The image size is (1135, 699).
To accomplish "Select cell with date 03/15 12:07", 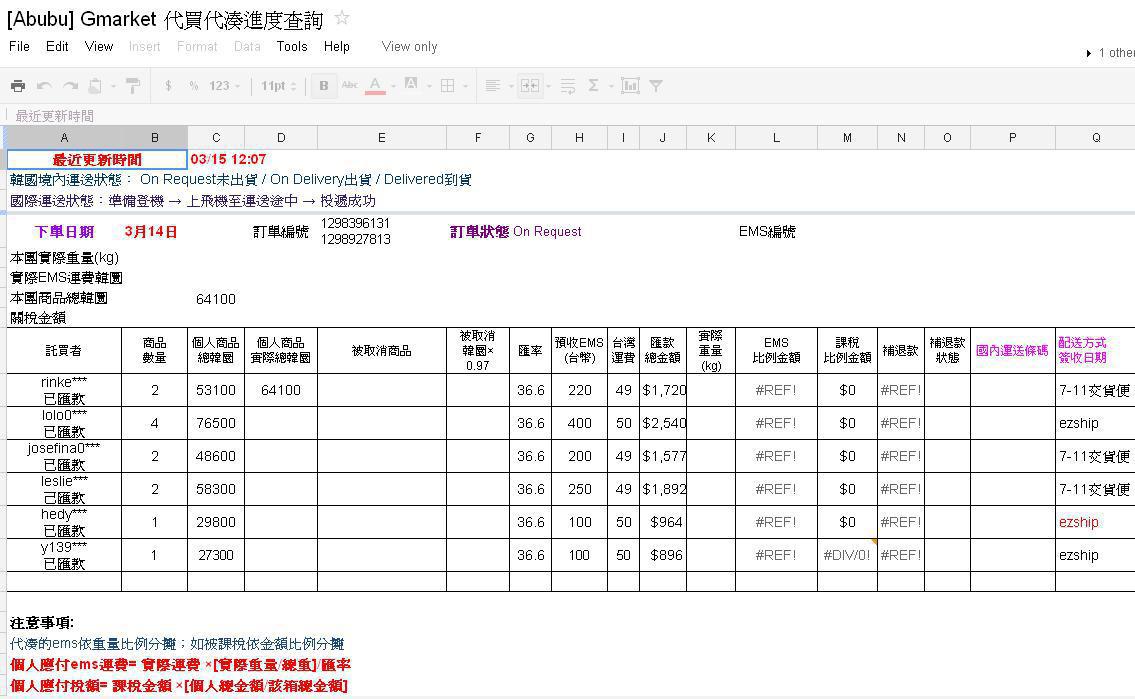I will click(x=228, y=159).
